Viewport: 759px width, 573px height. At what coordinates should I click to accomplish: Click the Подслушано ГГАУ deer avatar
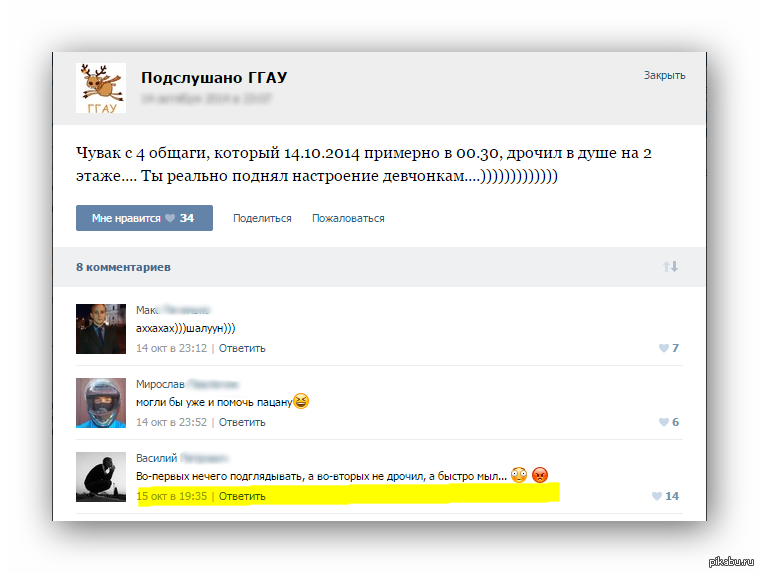click(101, 88)
